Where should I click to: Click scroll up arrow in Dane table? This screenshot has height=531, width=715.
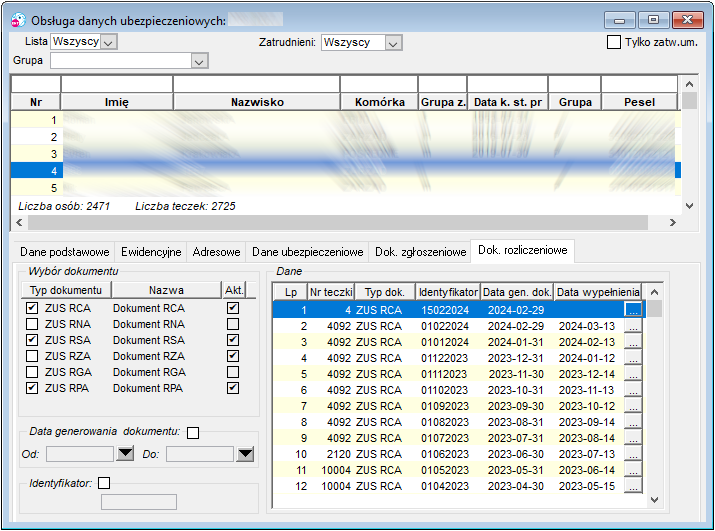point(654,292)
